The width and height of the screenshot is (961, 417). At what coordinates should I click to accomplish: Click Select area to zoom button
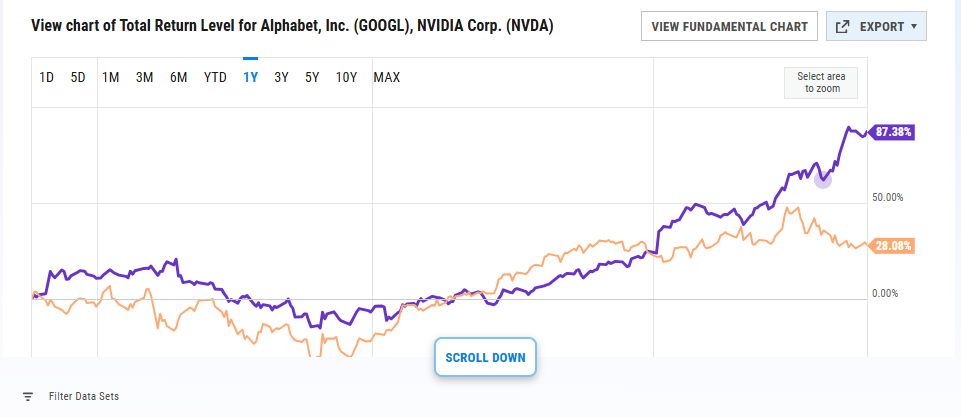pos(820,83)
